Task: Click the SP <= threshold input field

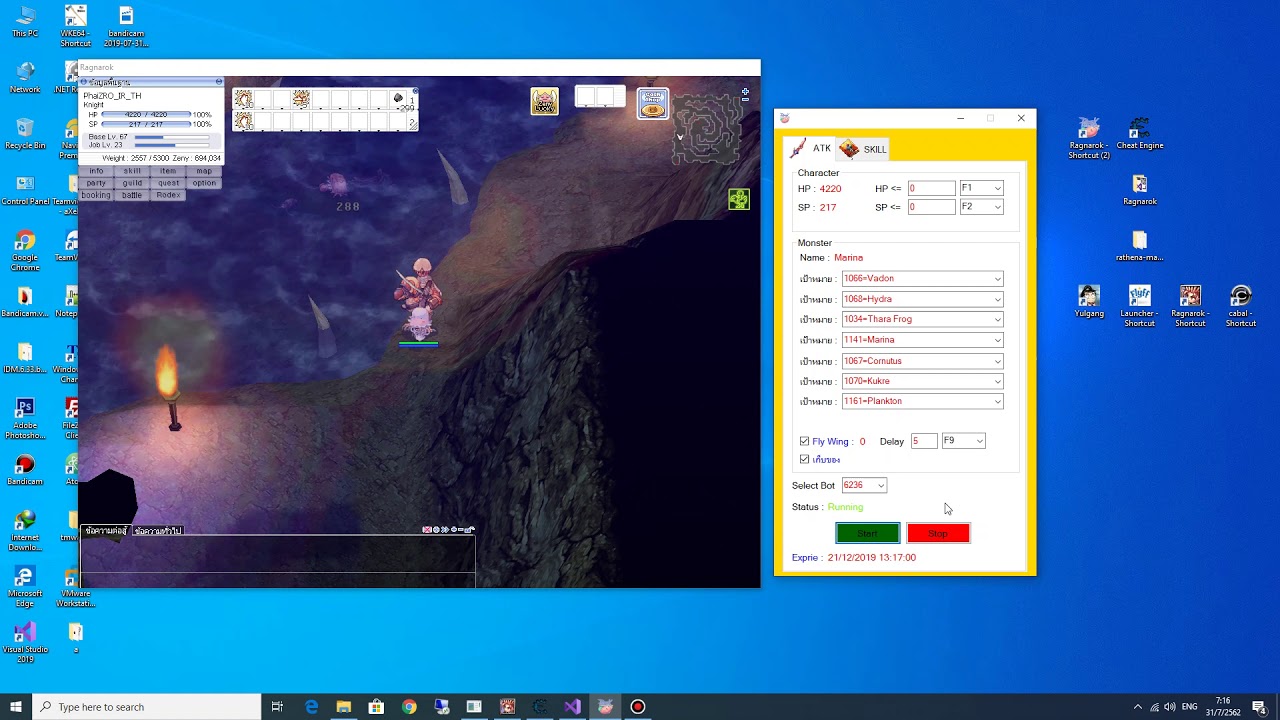Action: point(931,207)
